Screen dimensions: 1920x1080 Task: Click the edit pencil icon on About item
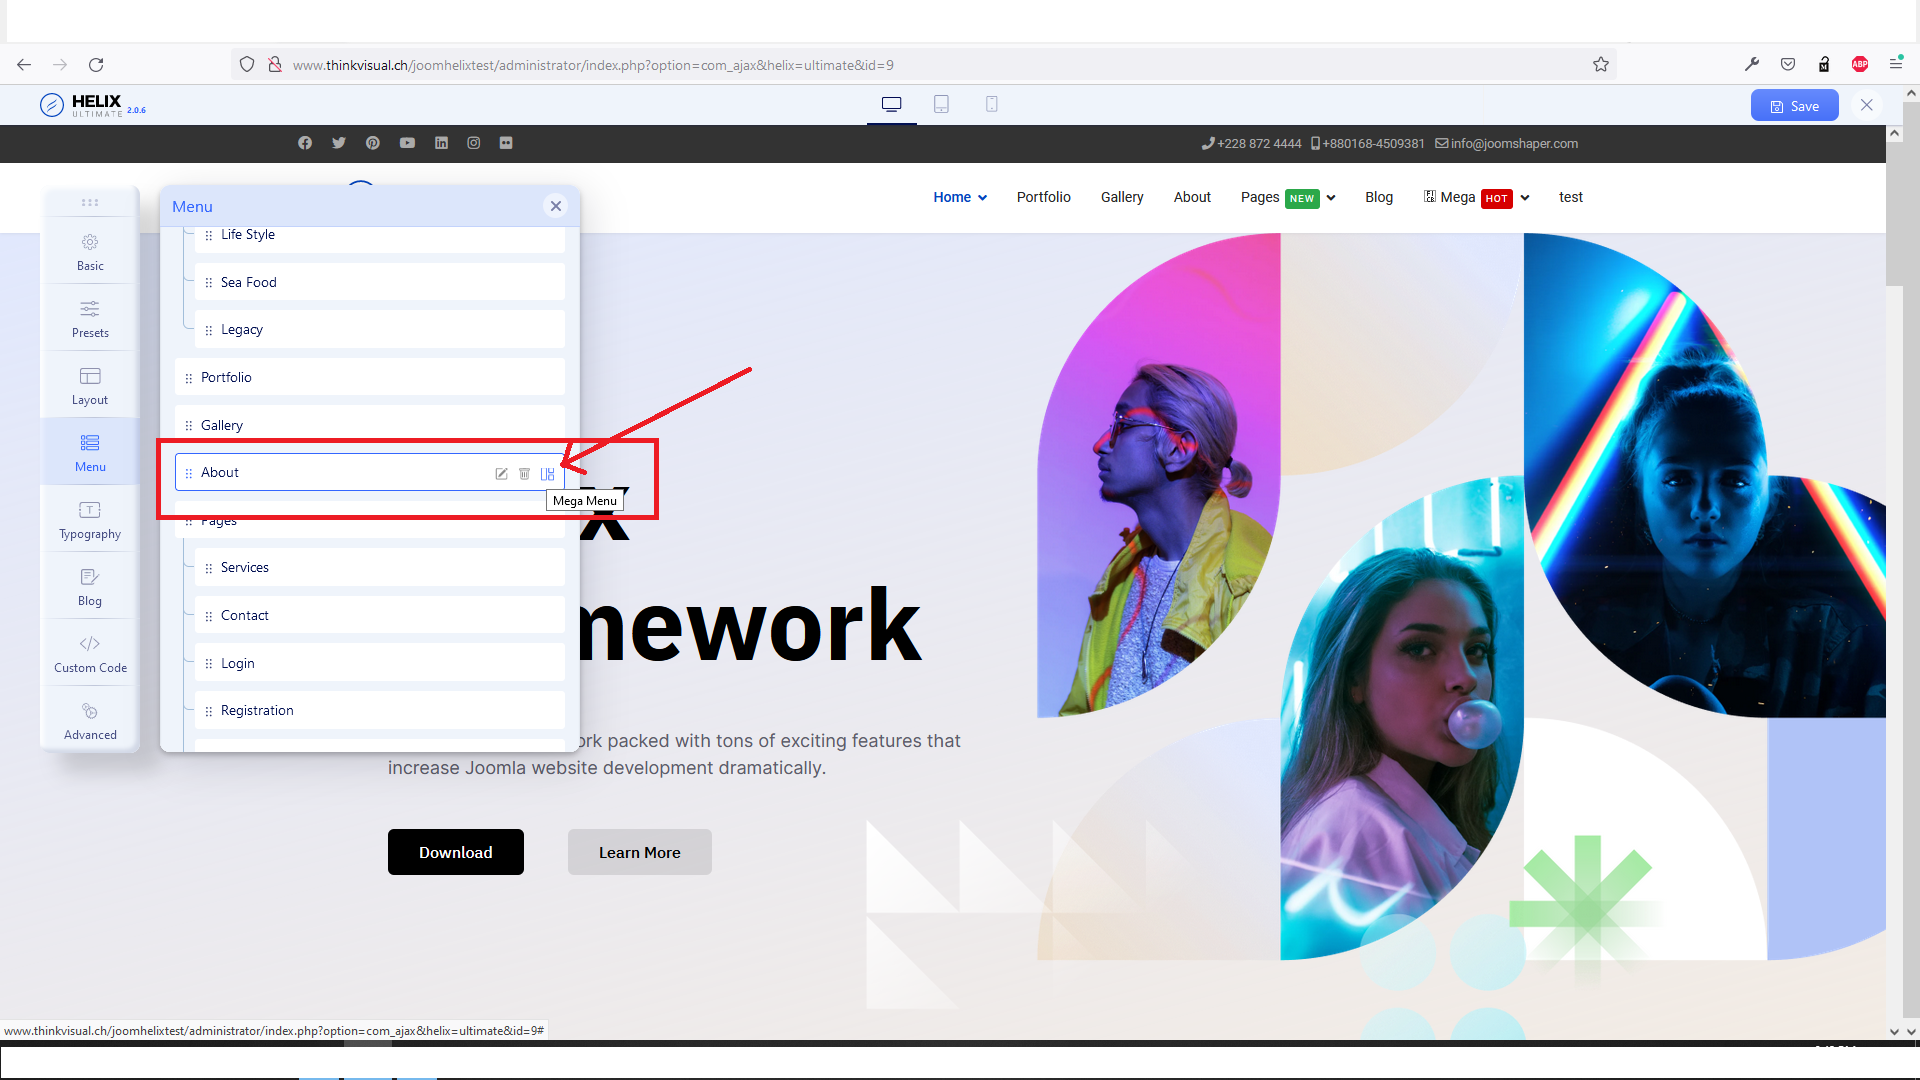pyautogui.click(x=501, y=474)
